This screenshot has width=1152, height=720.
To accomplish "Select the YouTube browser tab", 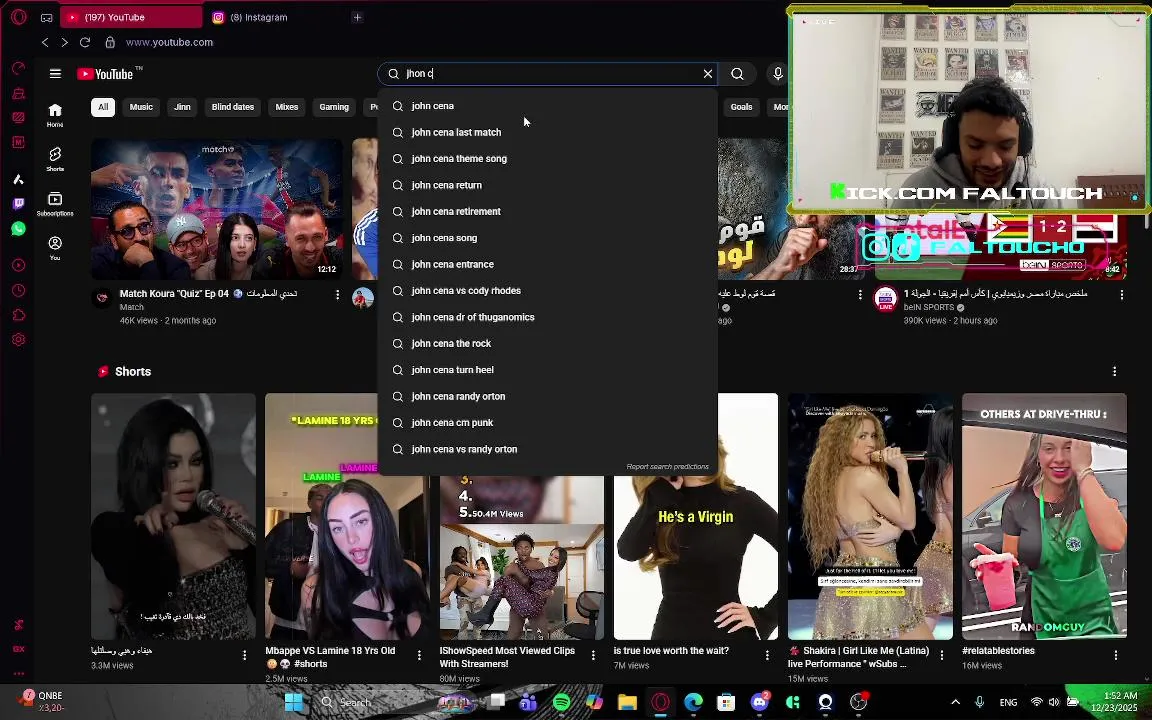I will 132,17.
